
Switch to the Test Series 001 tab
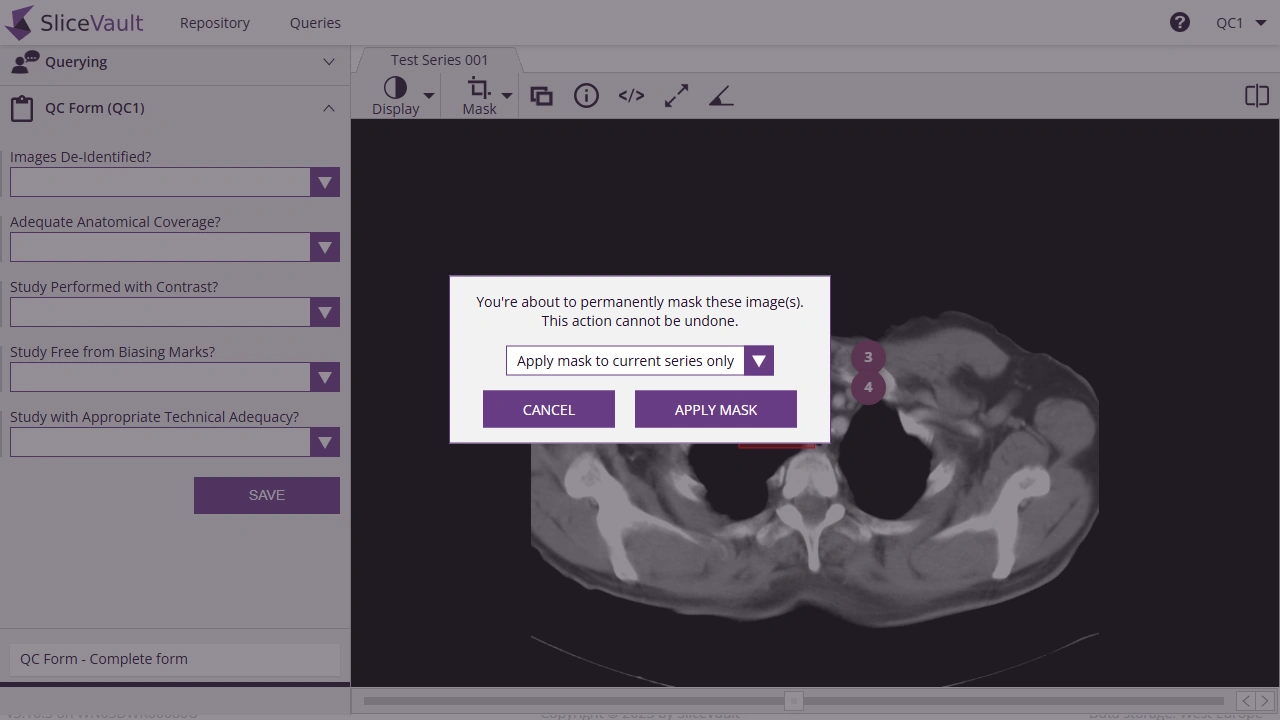coord(439,60)
